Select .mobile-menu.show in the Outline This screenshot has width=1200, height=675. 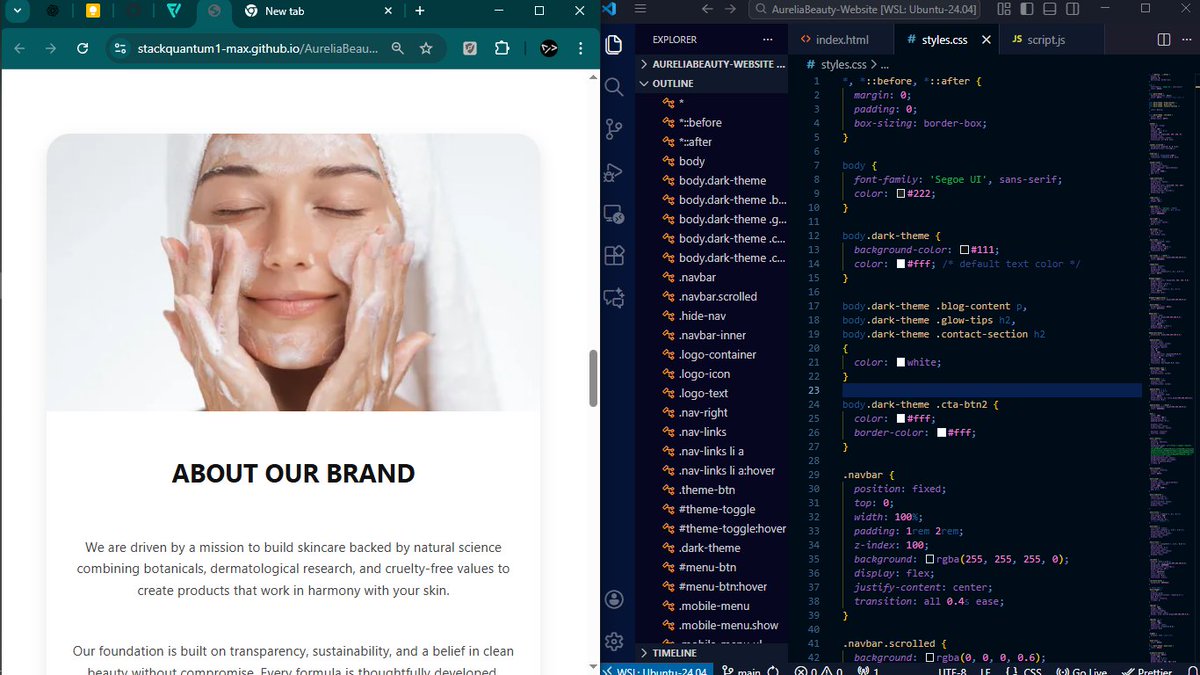(728, 625)
